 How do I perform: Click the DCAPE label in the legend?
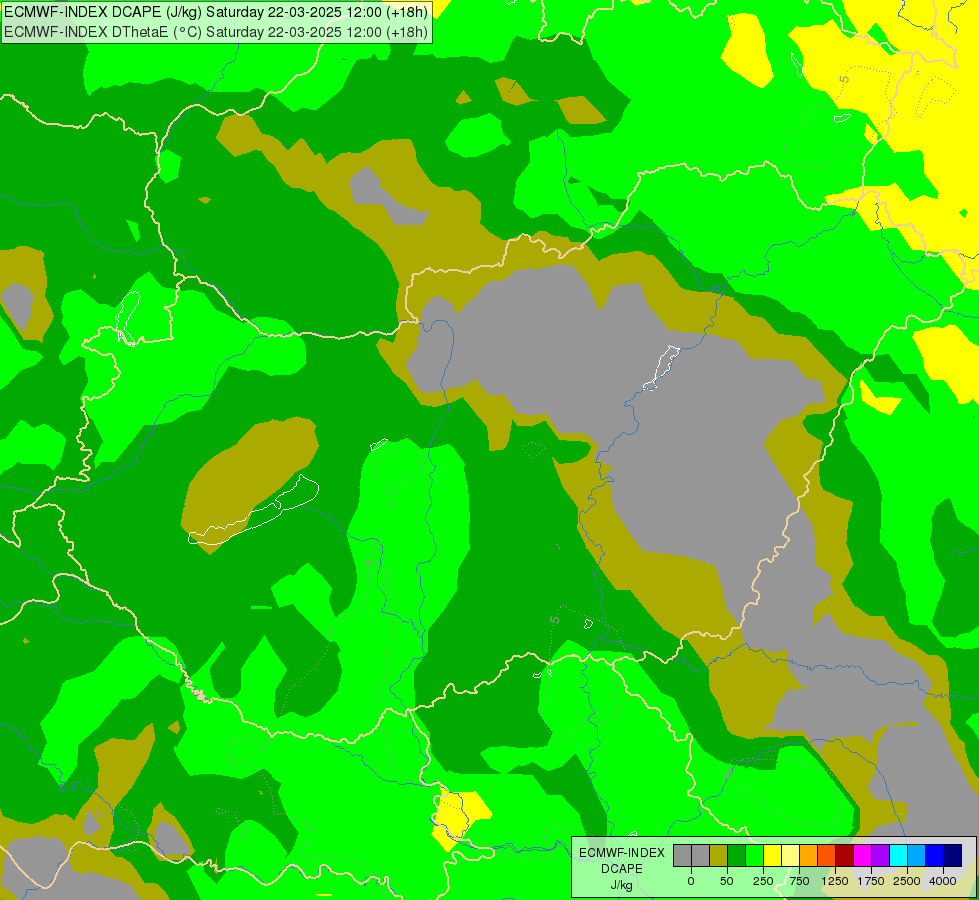(622, 869)
